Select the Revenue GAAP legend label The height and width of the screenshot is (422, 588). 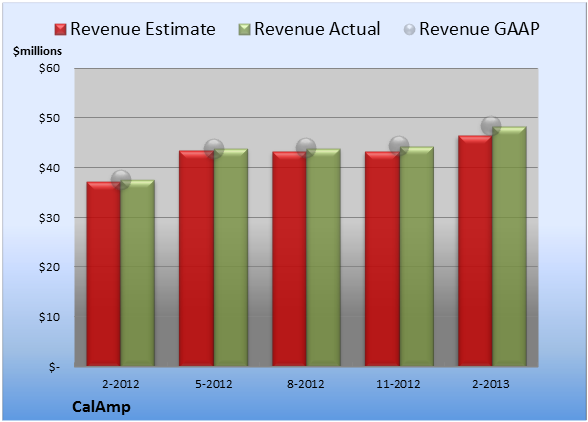click(x=479, y=29)
